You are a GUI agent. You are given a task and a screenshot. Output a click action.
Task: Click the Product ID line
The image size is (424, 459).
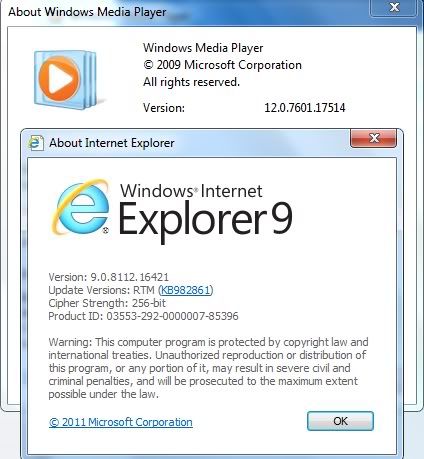[x=143, y=316]
